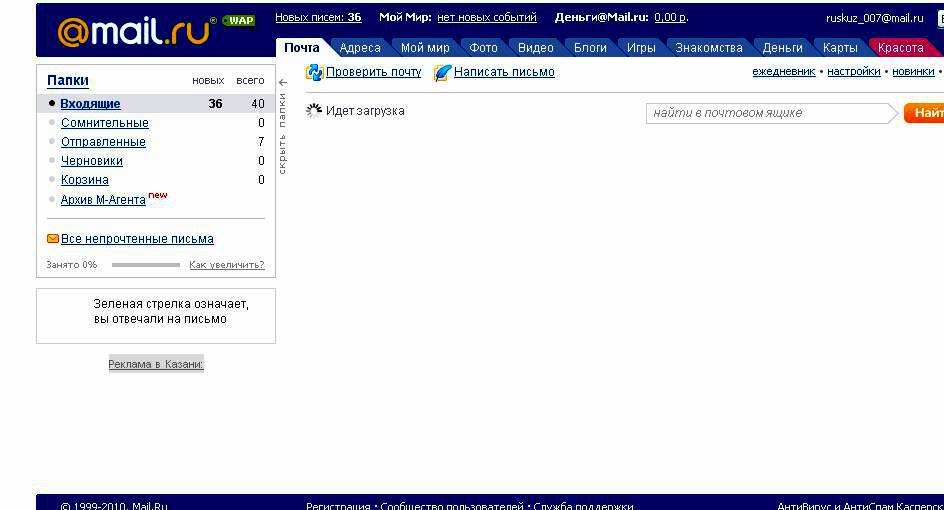
Task: Open the Корзина trash folder
Action: (84, 180)
